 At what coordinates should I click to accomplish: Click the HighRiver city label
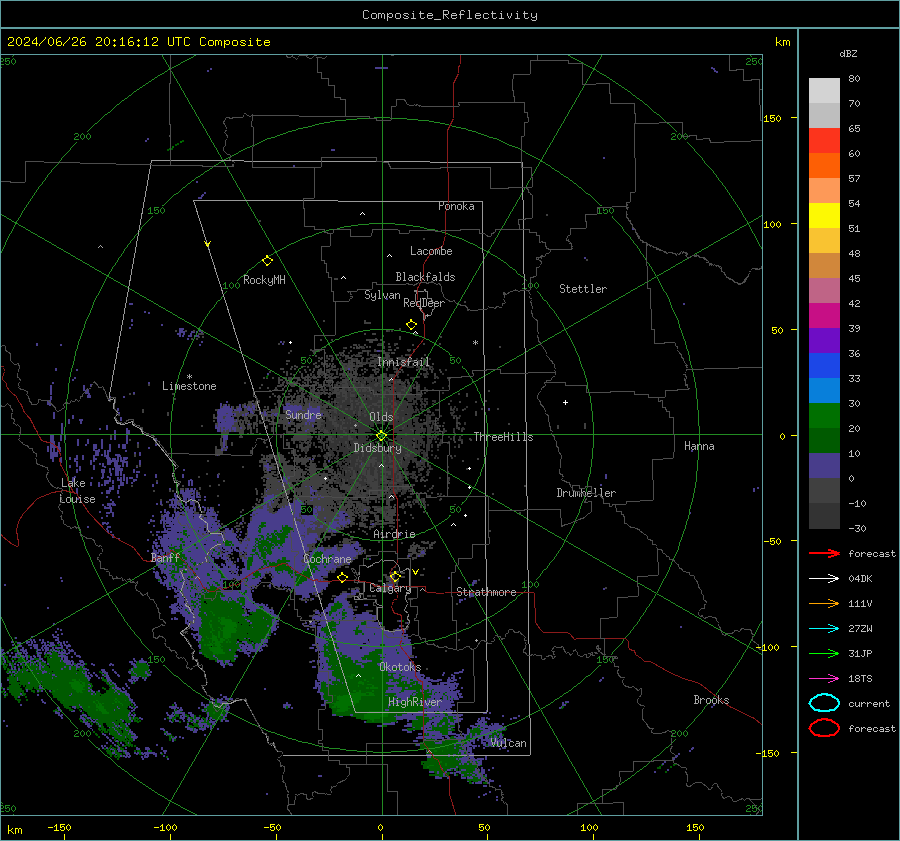point(415,702)
